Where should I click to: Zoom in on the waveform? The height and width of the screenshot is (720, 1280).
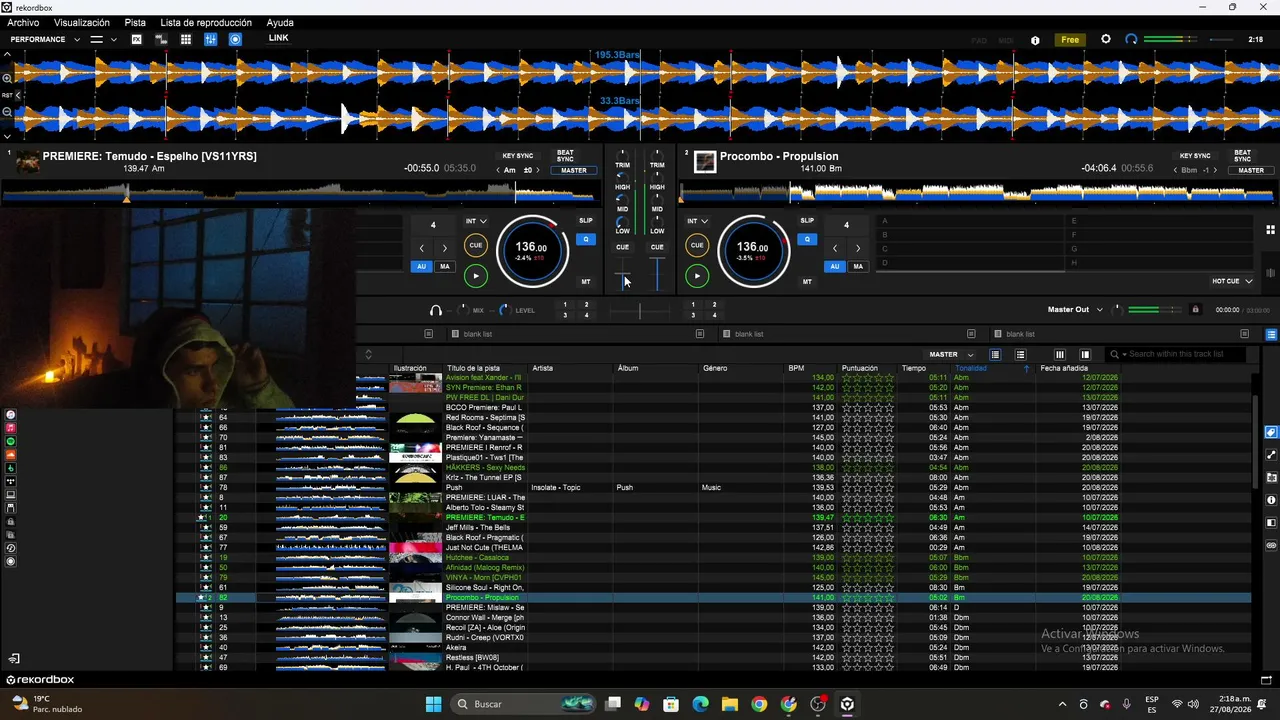pos(7,78)
